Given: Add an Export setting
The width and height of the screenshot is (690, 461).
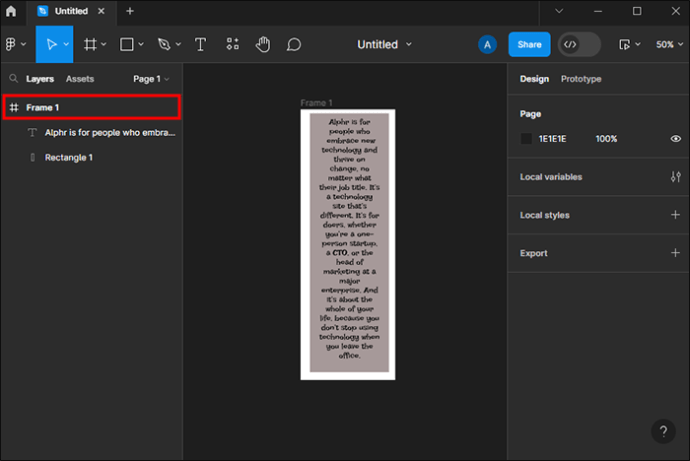Looking at the screenshot, I should [675, 253].
